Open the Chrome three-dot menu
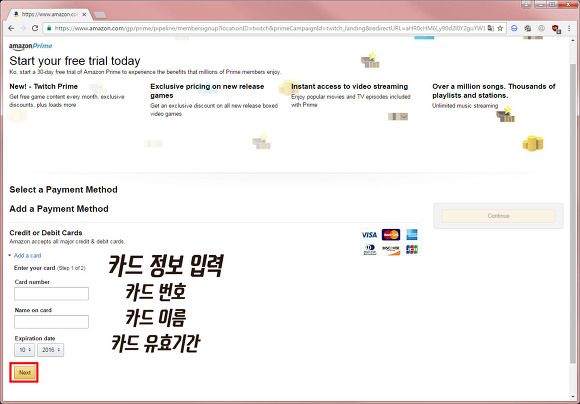The width and height of the screenshot is (580, 404). point(570,28)
